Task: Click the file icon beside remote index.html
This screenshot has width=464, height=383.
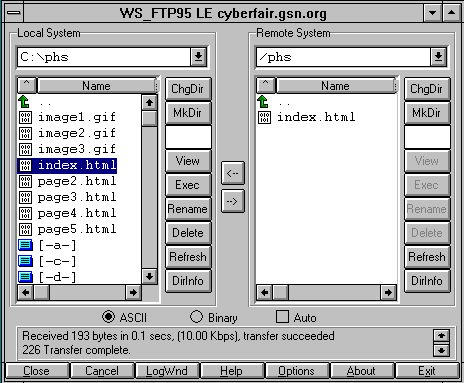Action: [x=264, y=117]
